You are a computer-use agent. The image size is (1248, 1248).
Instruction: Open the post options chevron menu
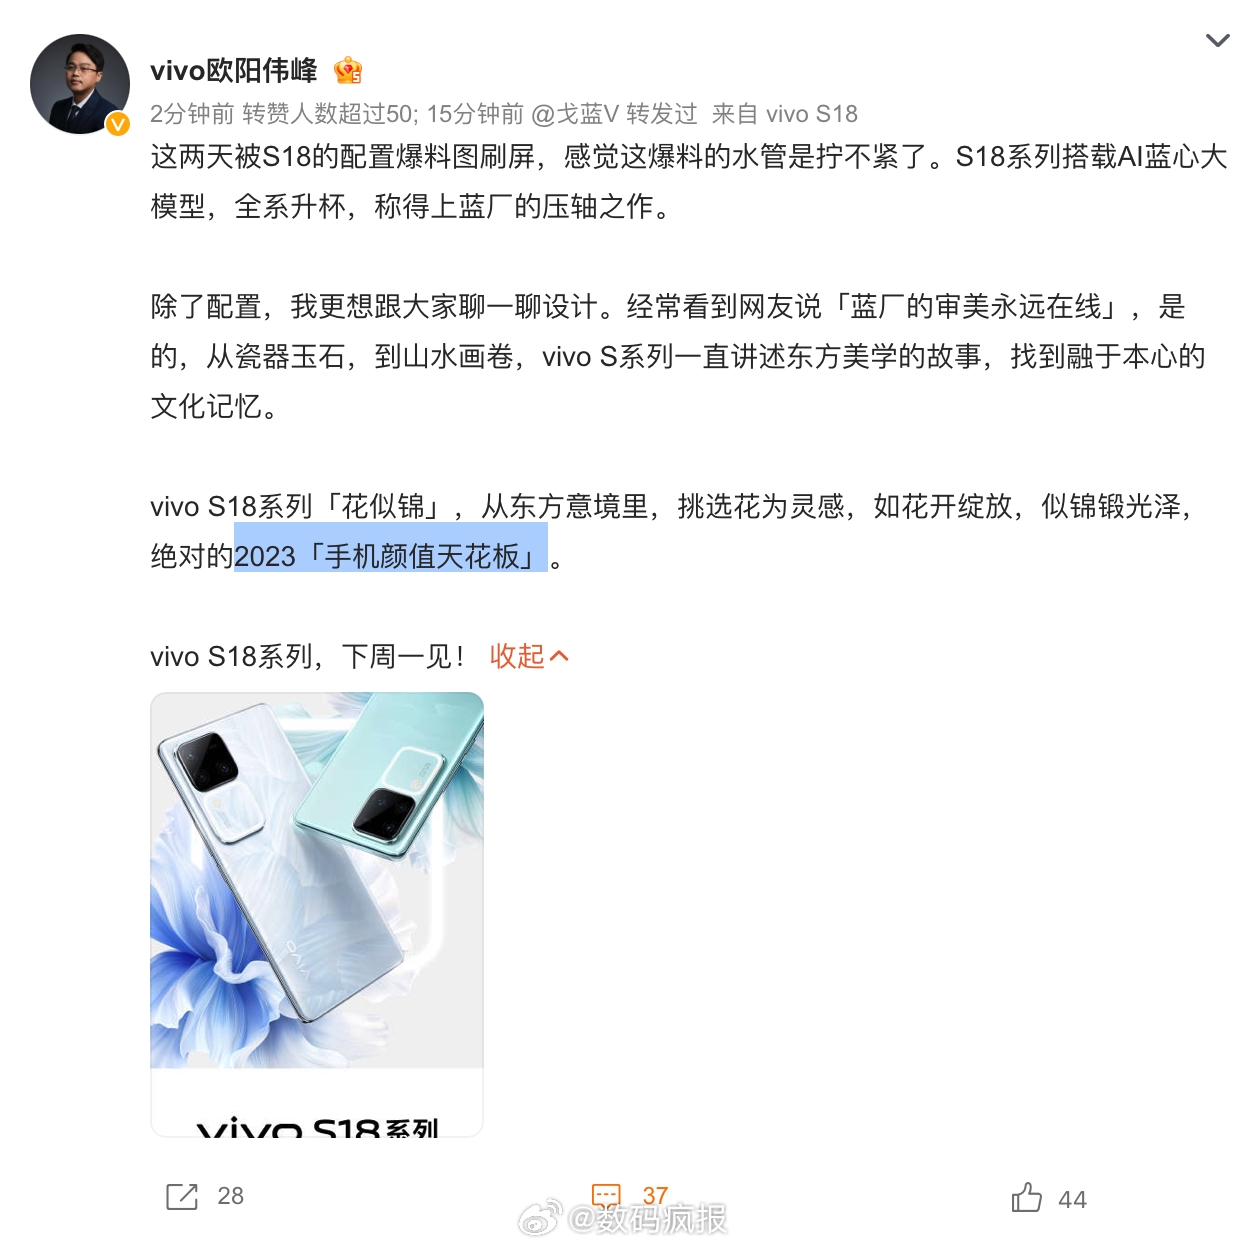(x=1217, y=41)
